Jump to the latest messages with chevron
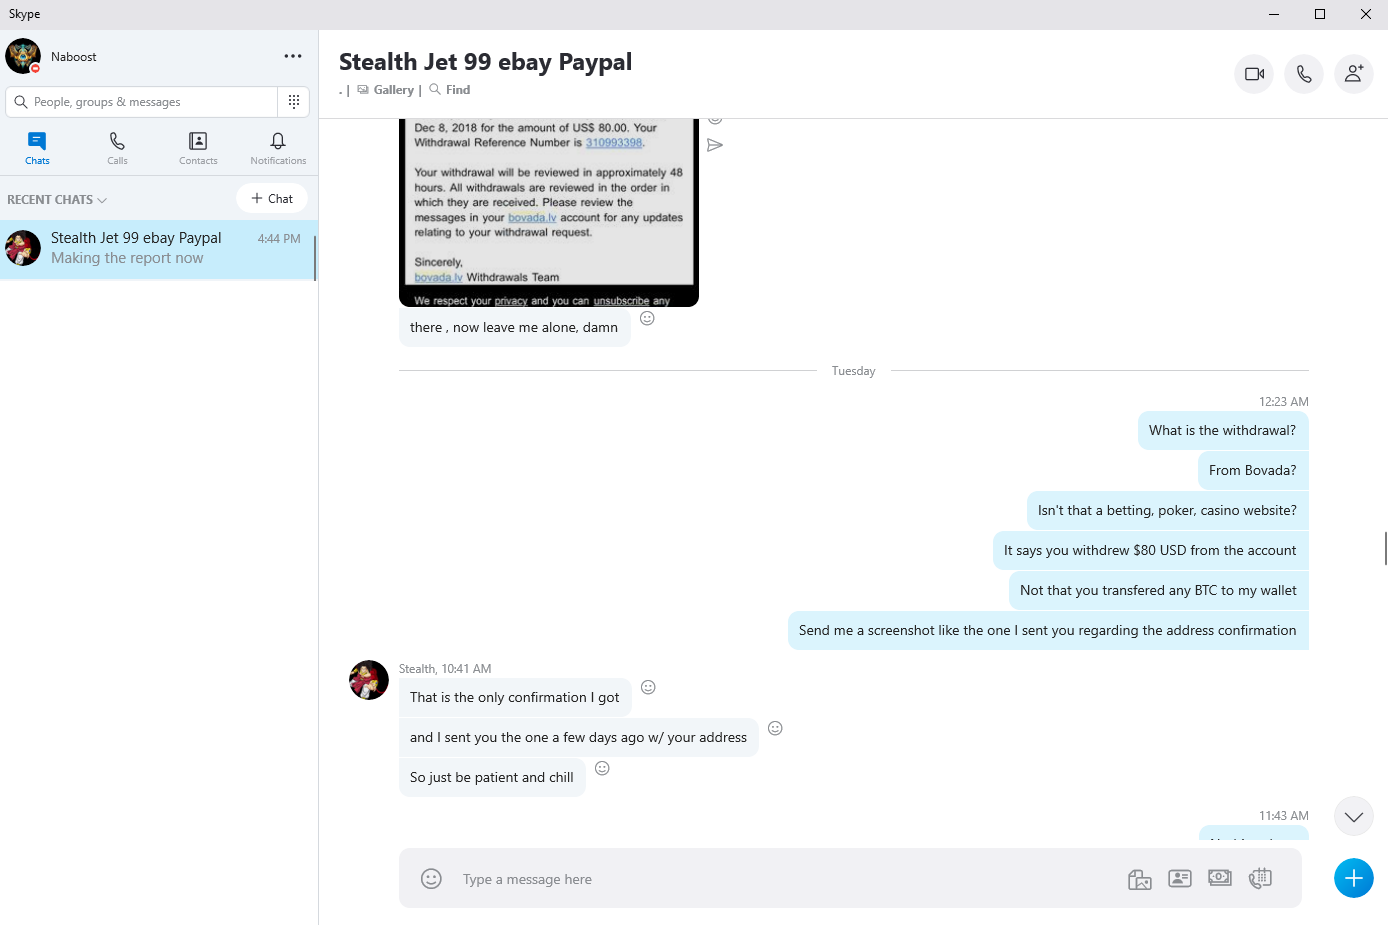 (x=1354, y=816)
